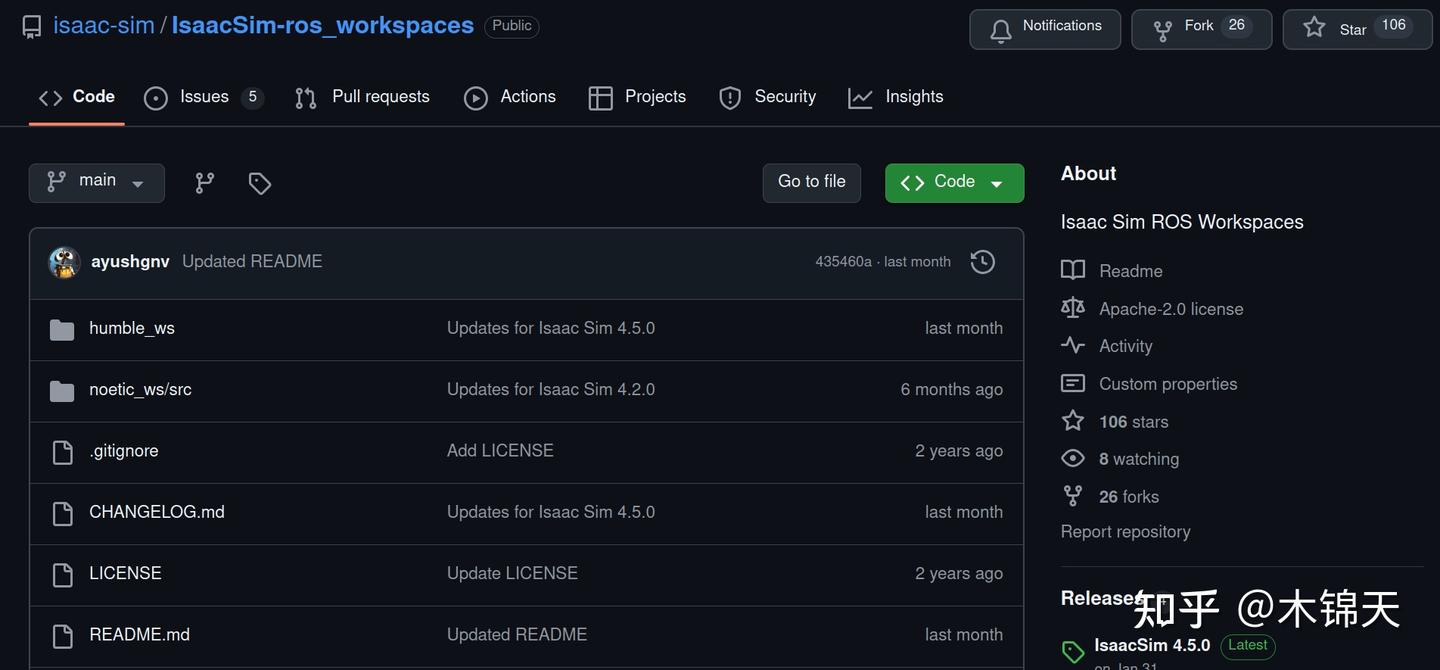Open the isaac-sim organization link
The image size is (1440, 670).
coord(103,26)
